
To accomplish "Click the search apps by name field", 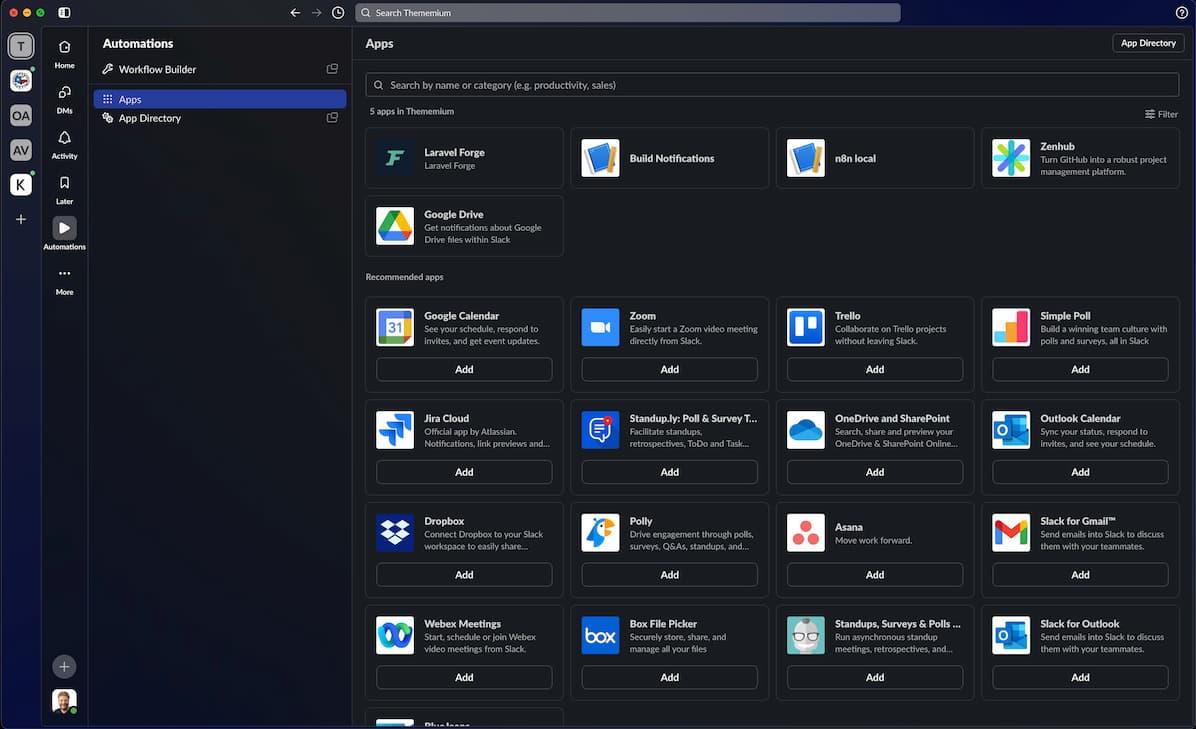I will point(772,85).
